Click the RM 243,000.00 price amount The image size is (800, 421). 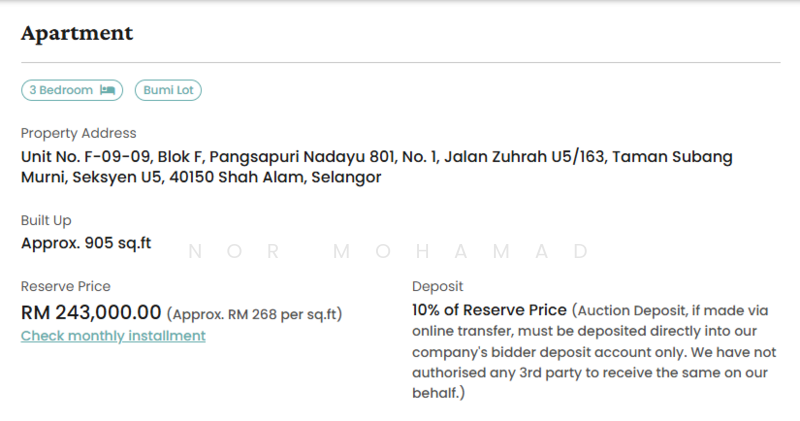(91, 312)
